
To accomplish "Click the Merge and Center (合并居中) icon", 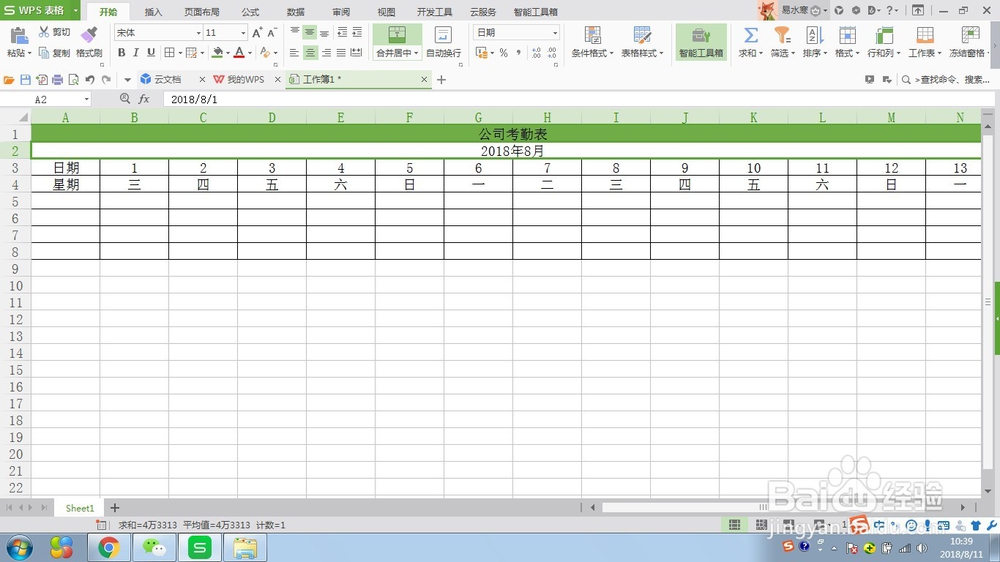I will tap(397, 35).
